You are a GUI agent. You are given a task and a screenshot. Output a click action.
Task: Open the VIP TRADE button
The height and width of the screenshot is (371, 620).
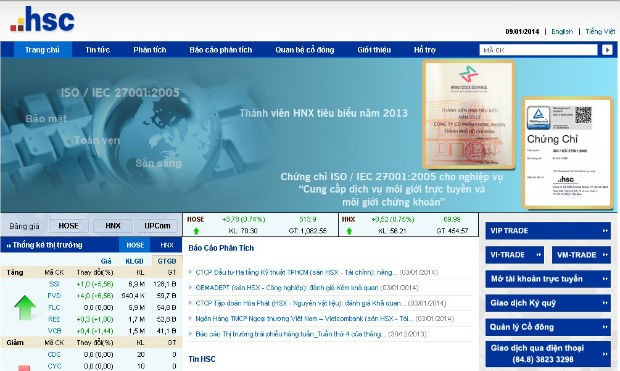[x=548, y=231]
